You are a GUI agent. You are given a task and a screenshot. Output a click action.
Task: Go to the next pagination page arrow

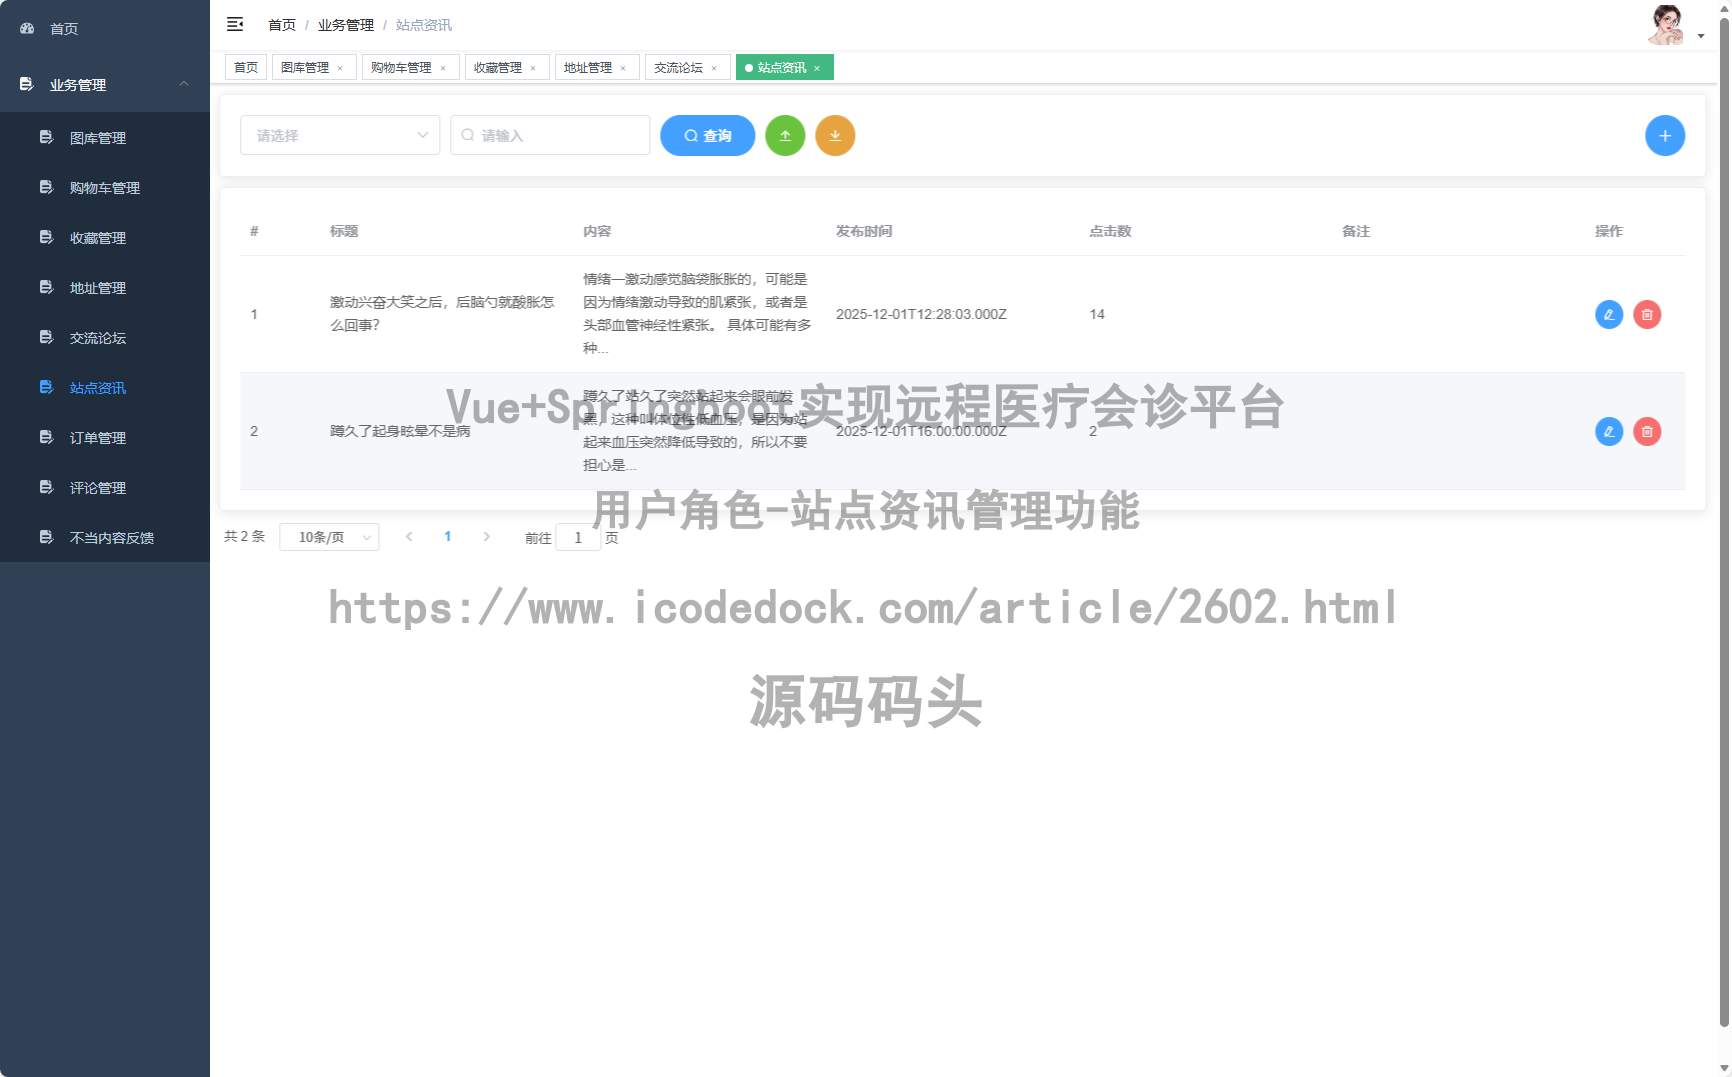(x=486, y=536)
